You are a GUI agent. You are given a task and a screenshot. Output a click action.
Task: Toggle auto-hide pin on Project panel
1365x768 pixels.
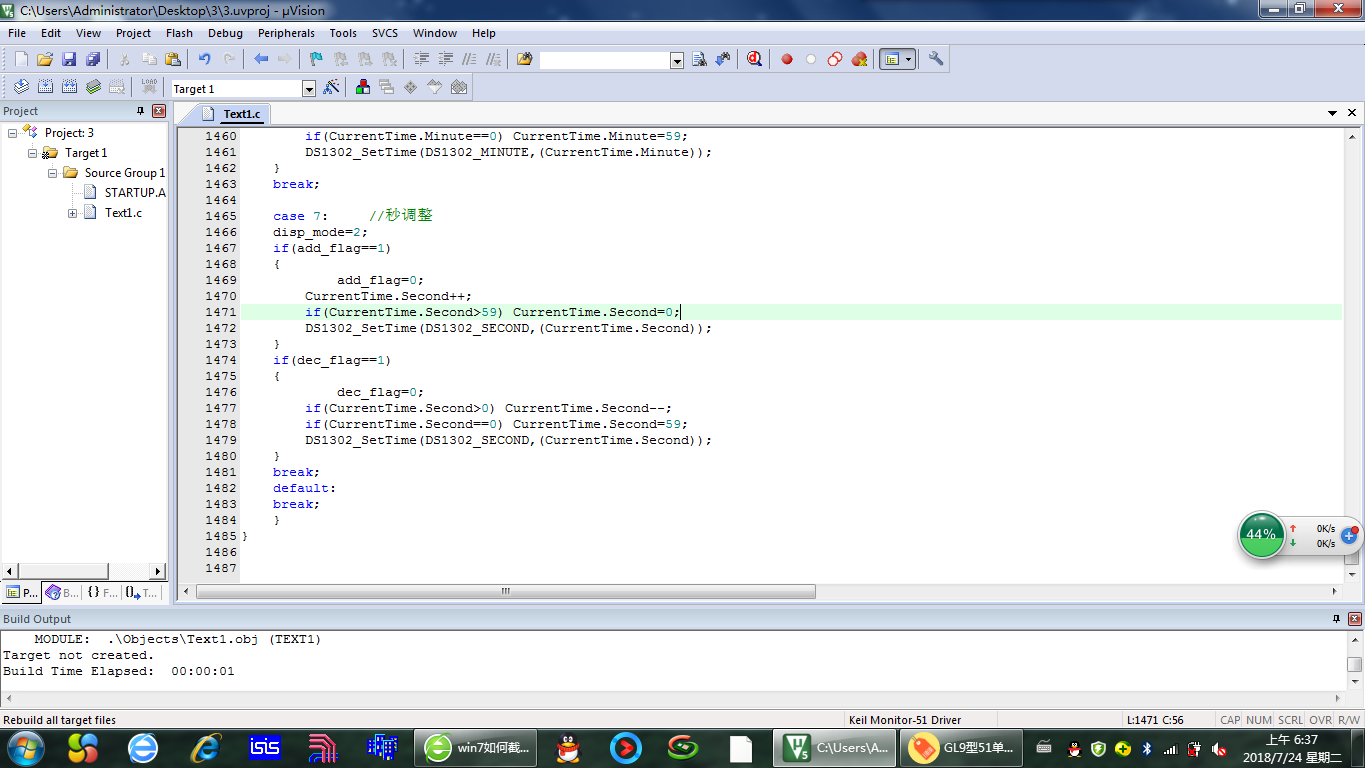(140, 111)
